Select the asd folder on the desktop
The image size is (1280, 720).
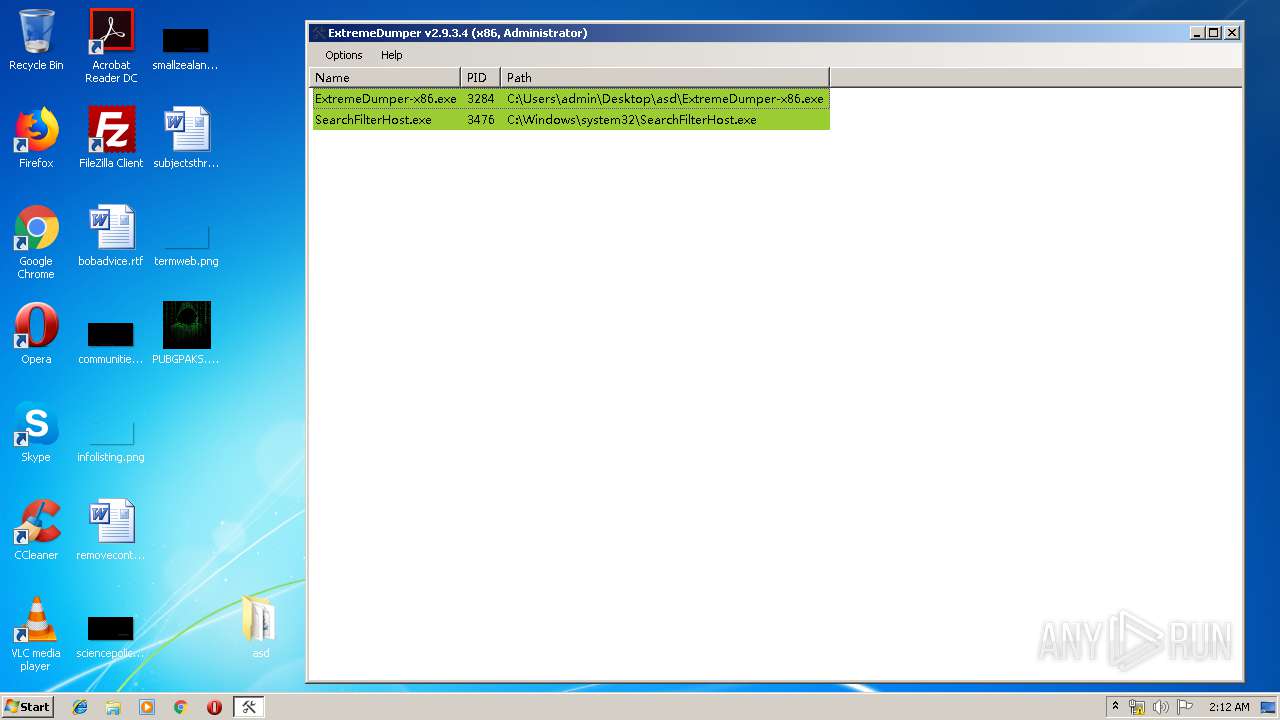[260, 627]
